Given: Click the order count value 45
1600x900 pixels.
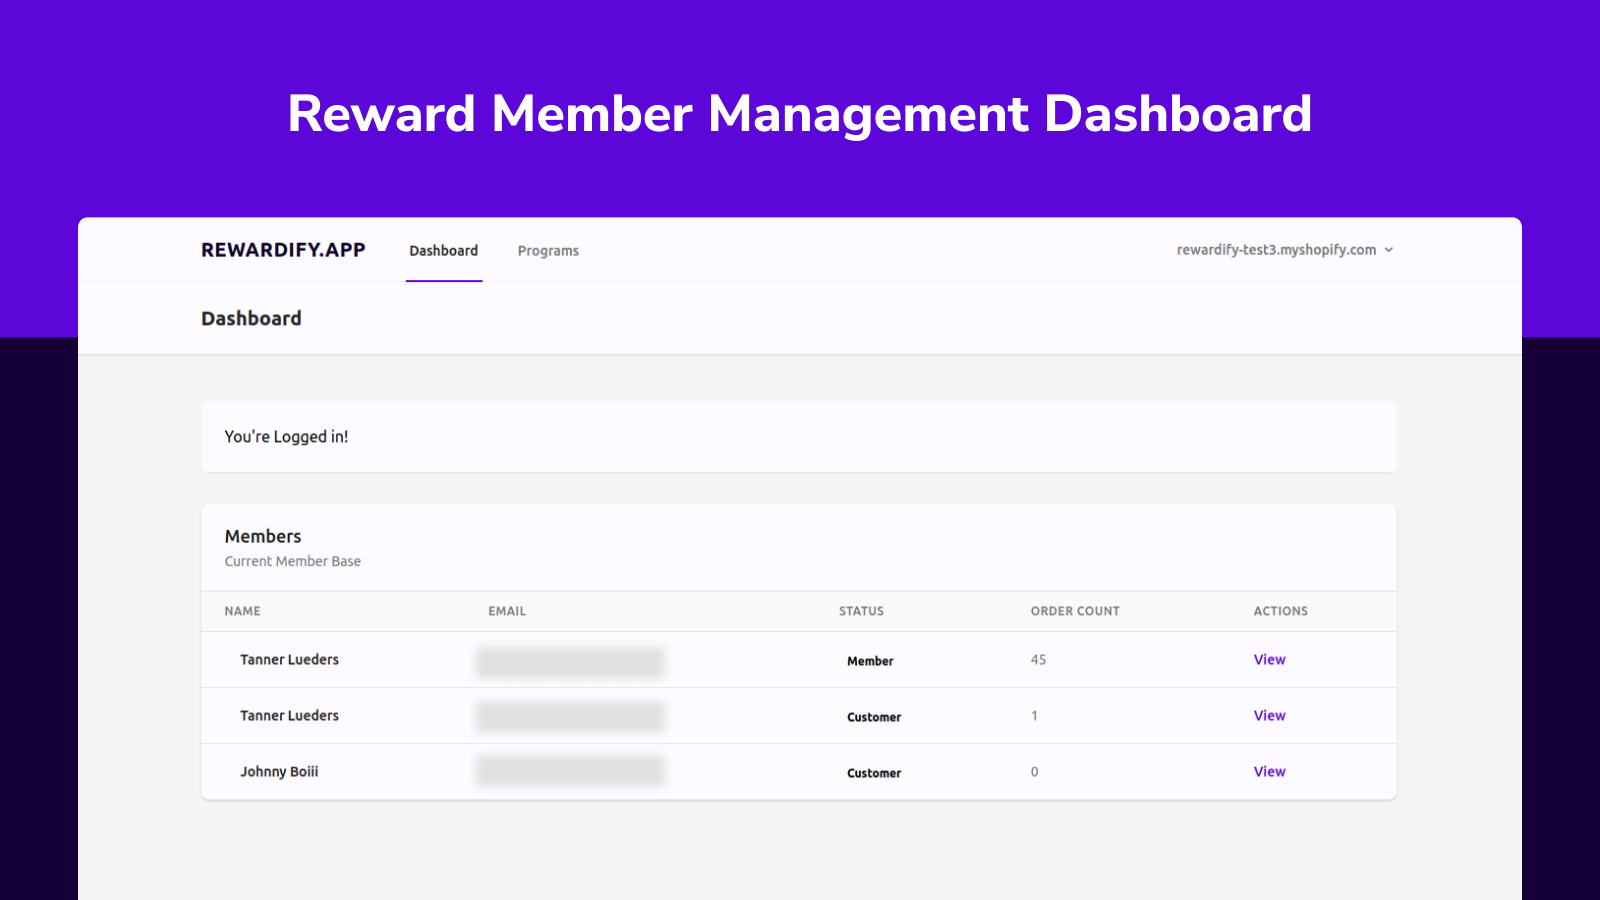Looking at the screenshot, I should coord(1038,660).
